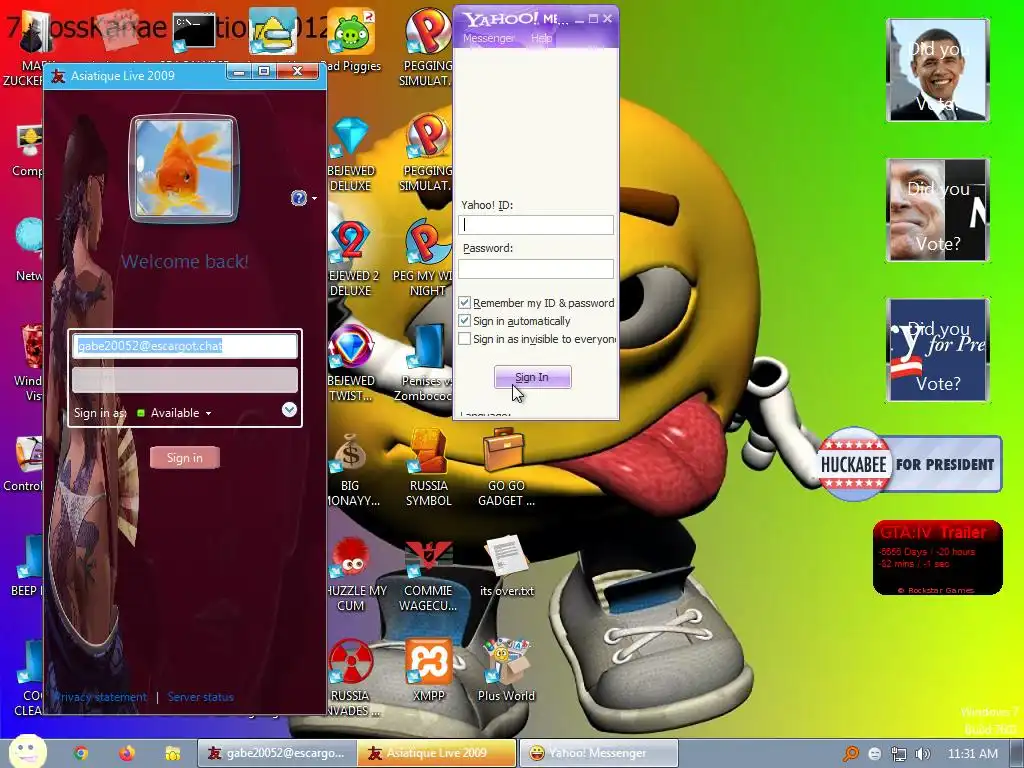Launch Chrome from the taskbar
The image size is (1024, 768).
click(x=80, y=753)
